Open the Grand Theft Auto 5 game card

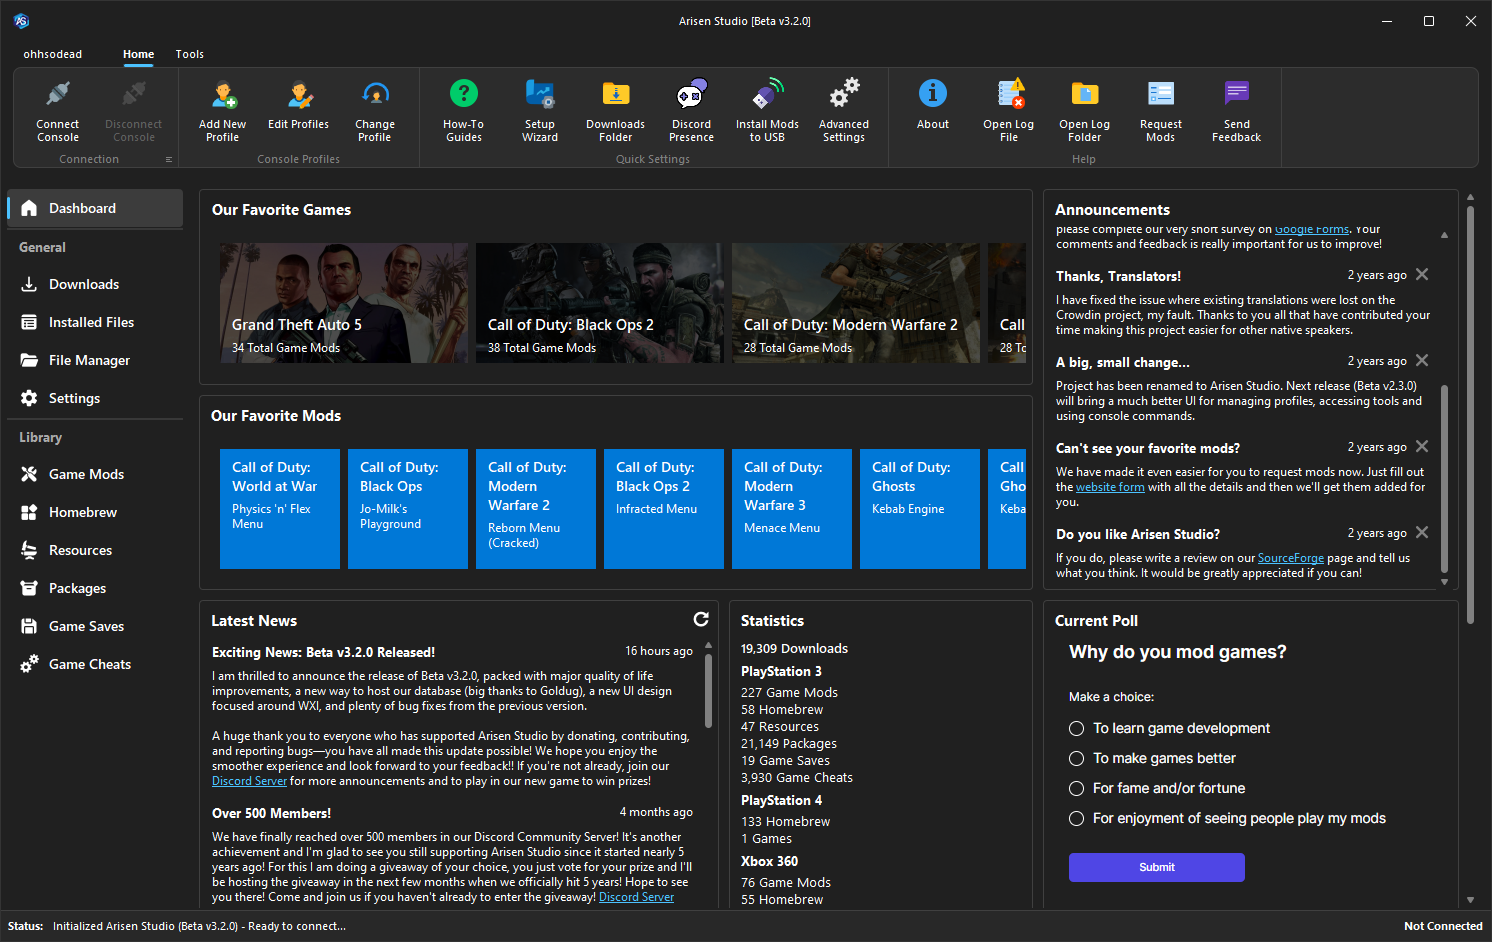(x=343, y=302)
